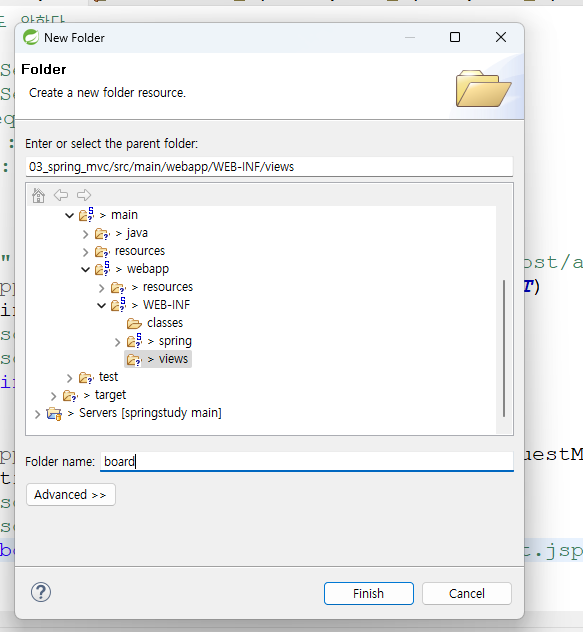Click the Back arrow icon in tree toolbar
This screenshot has height=632, width=583.
(61, 195)
